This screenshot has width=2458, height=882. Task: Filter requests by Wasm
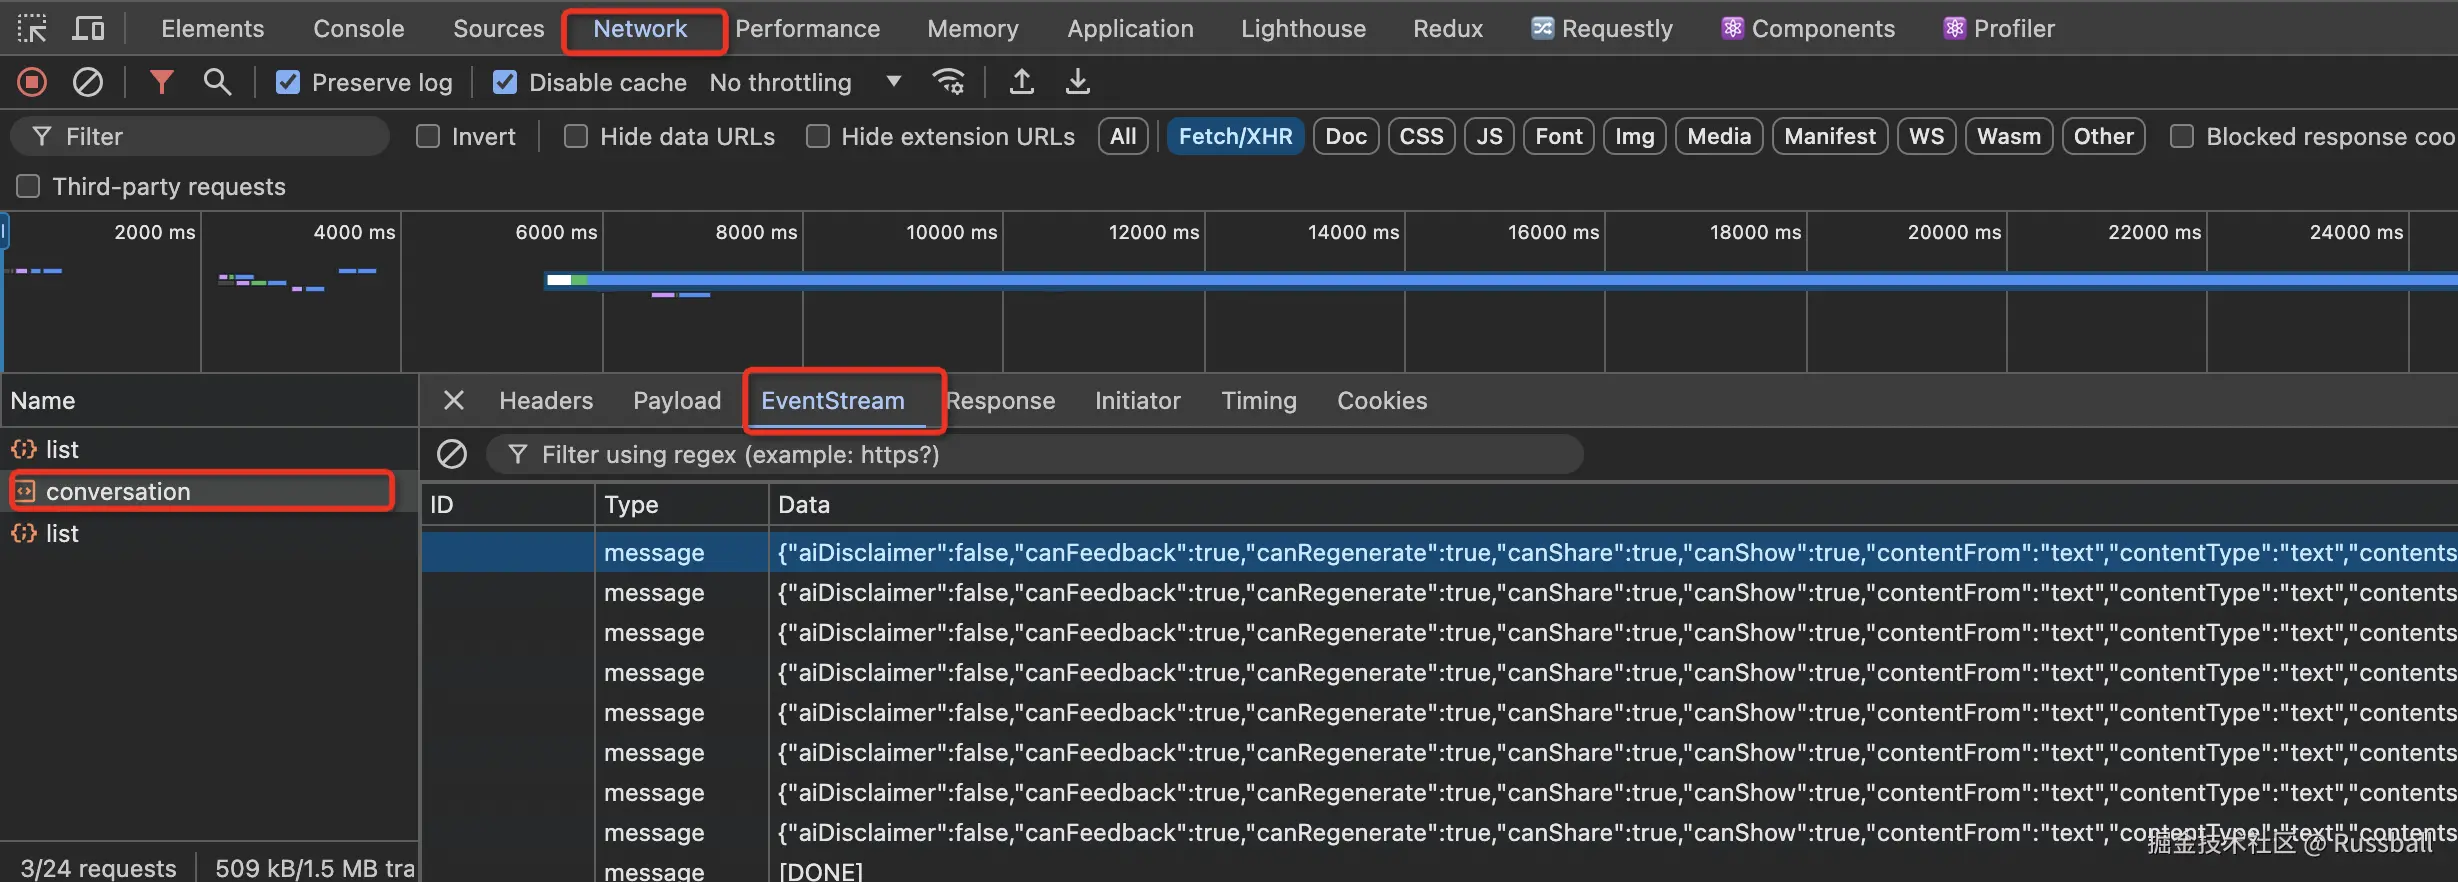[2009, 136]
